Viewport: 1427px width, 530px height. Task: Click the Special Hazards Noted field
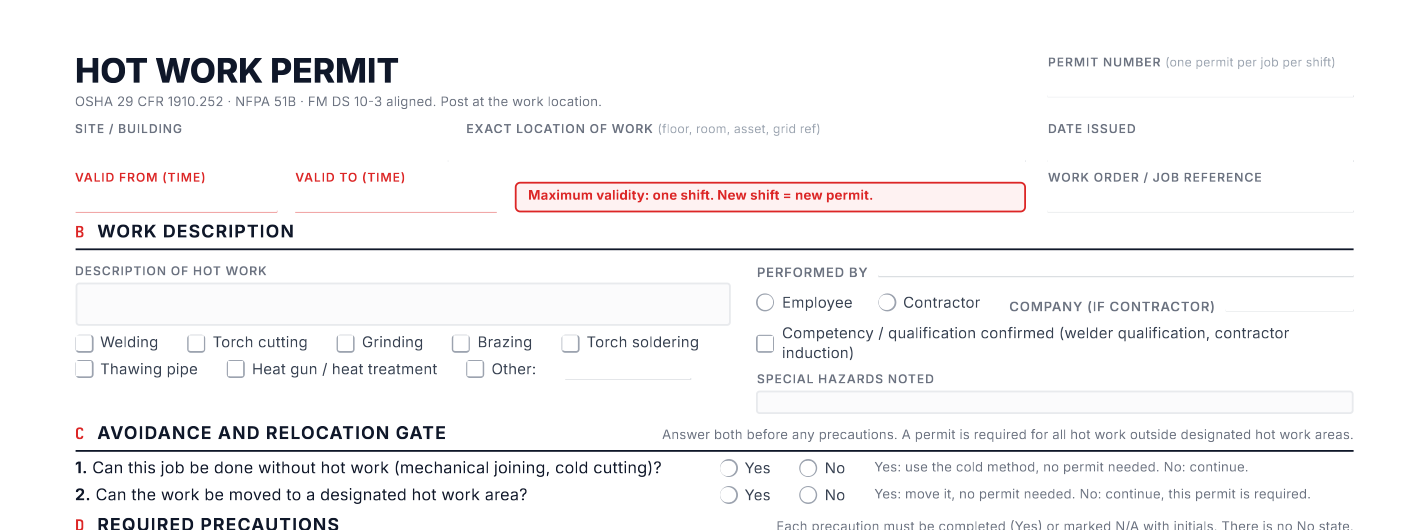(1055, 402)
